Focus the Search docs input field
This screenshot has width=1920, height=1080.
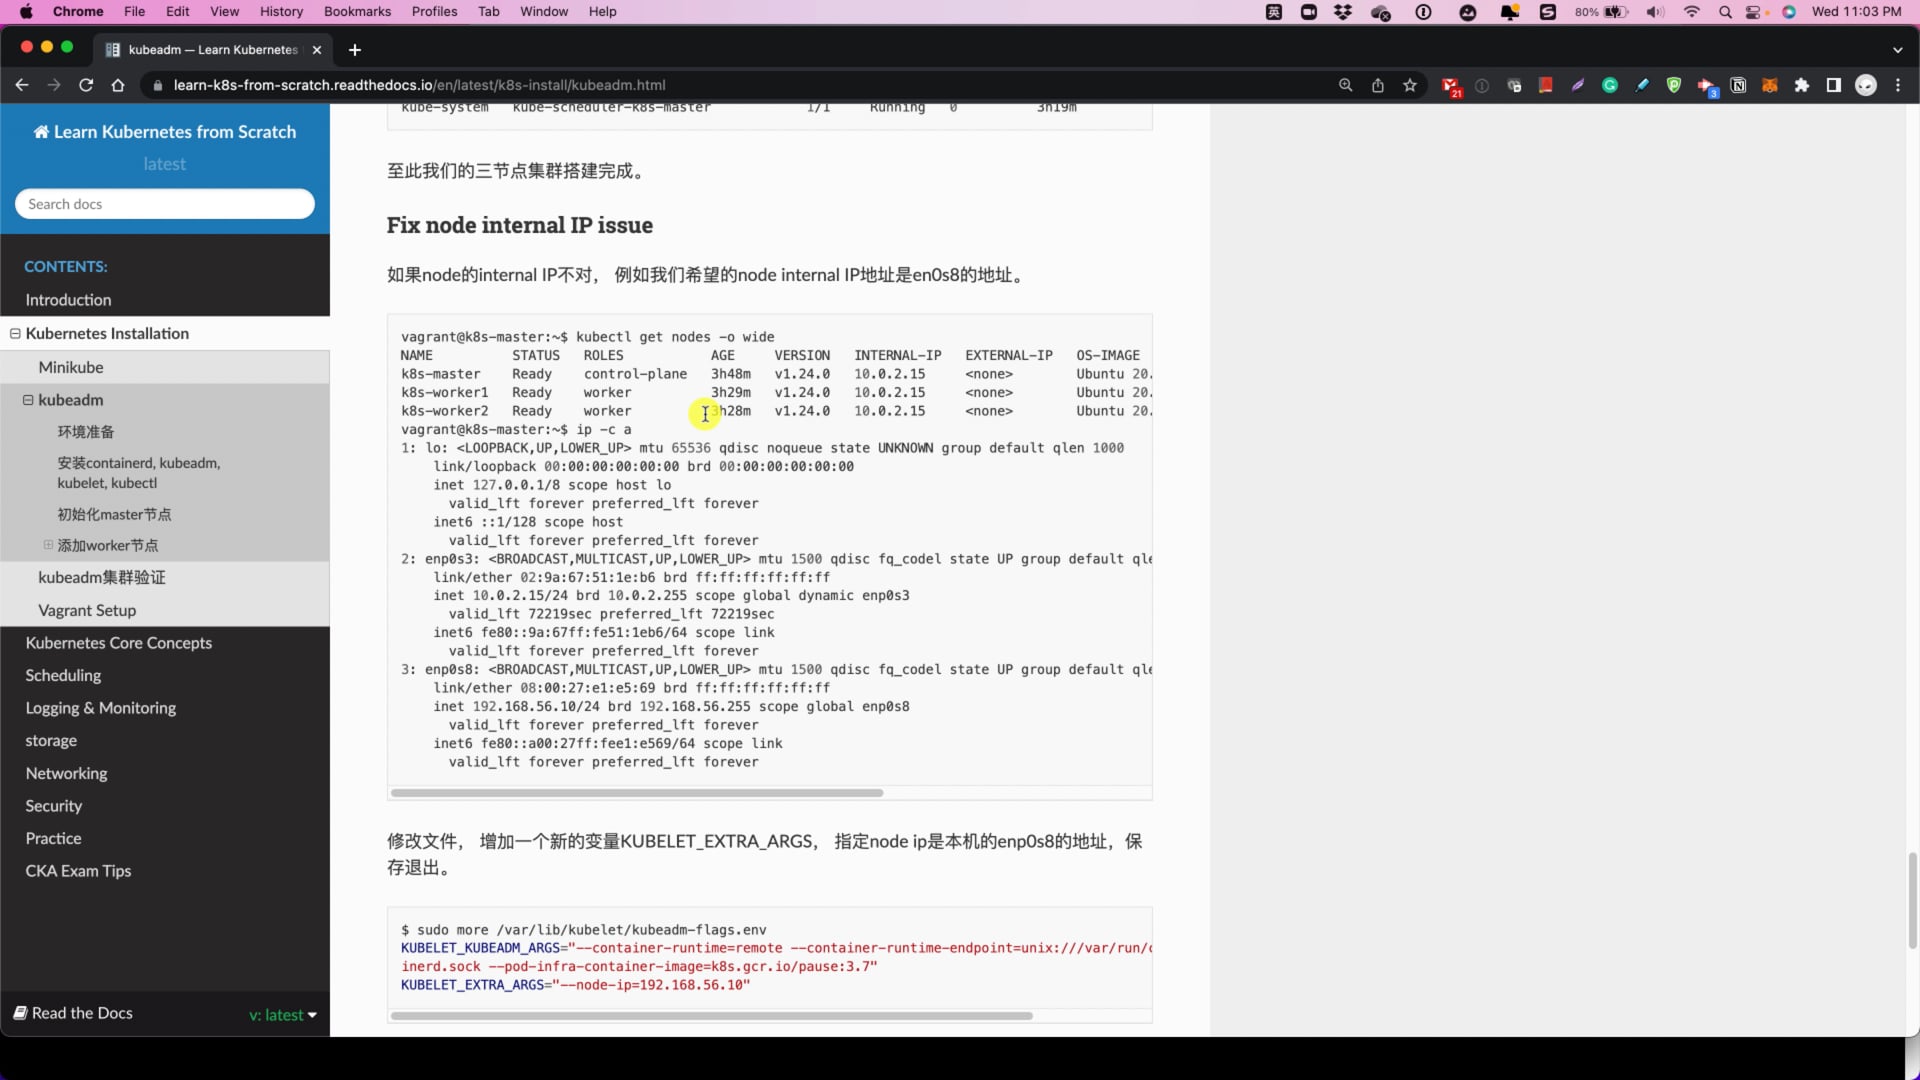click(165, 204)
